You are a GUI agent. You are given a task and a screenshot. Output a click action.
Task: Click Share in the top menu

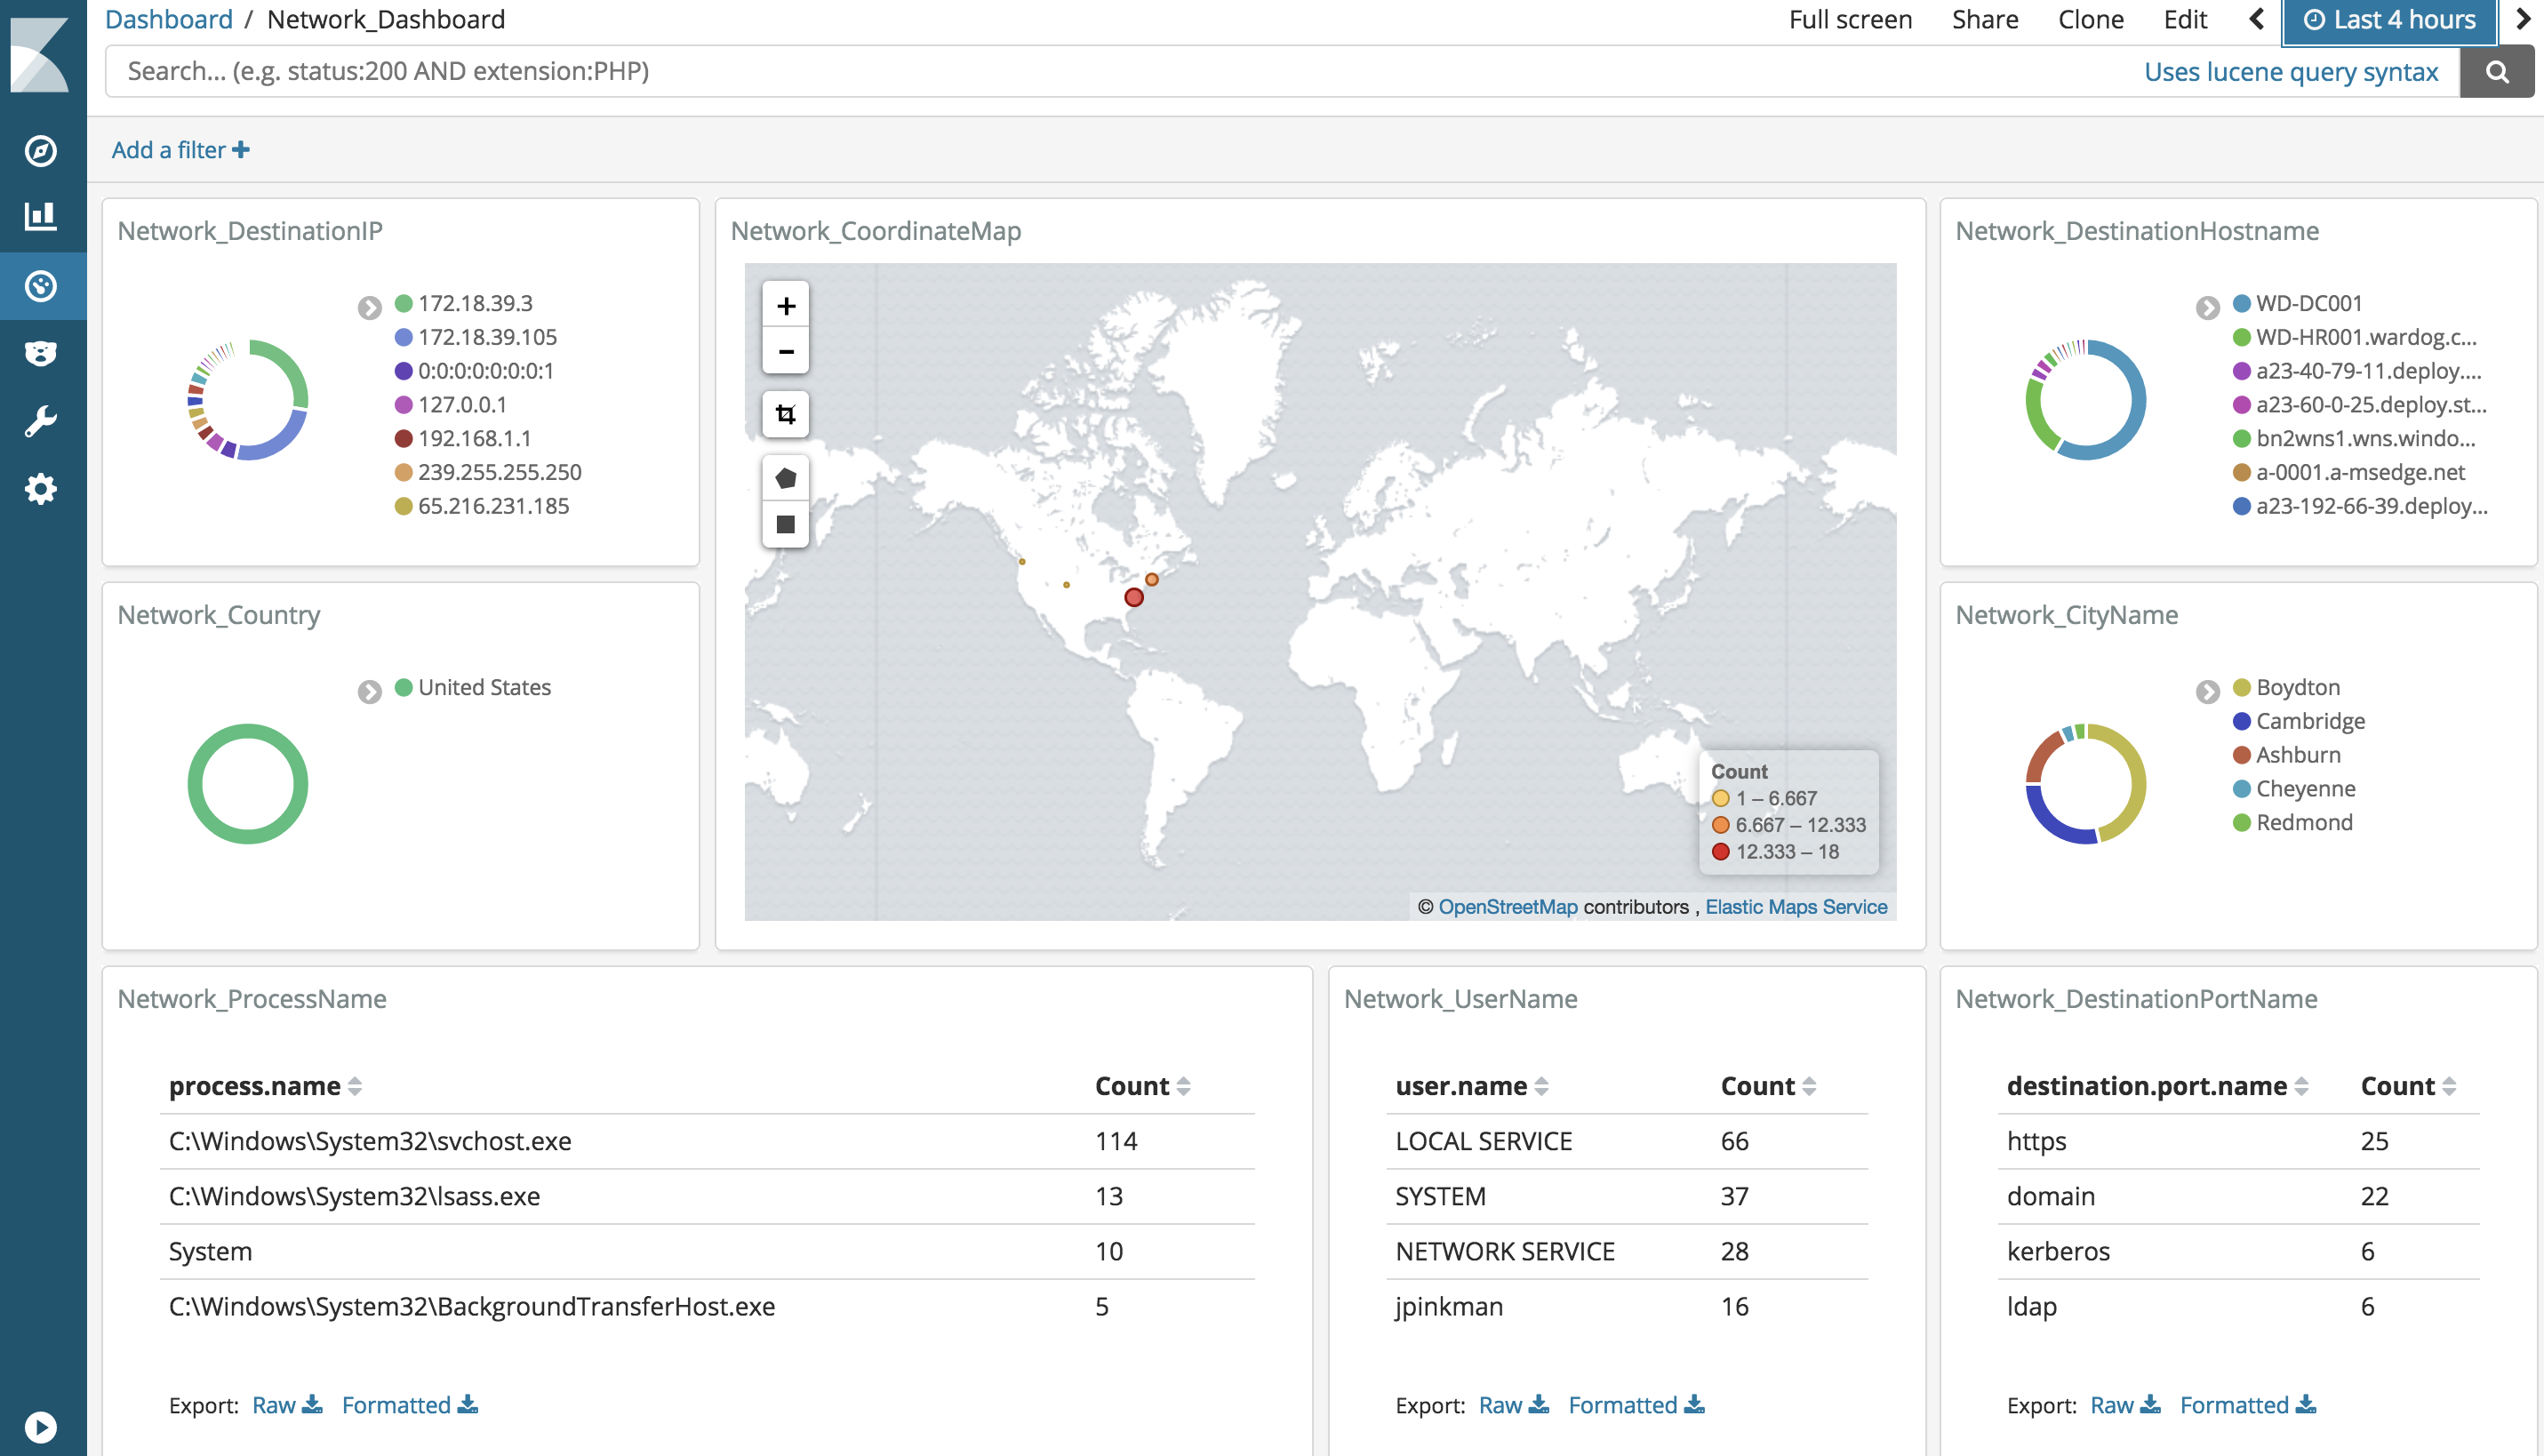pos(1984,20)
